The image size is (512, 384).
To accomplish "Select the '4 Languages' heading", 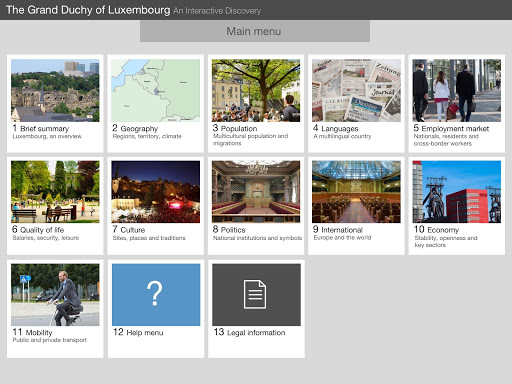I will [336, 128].
